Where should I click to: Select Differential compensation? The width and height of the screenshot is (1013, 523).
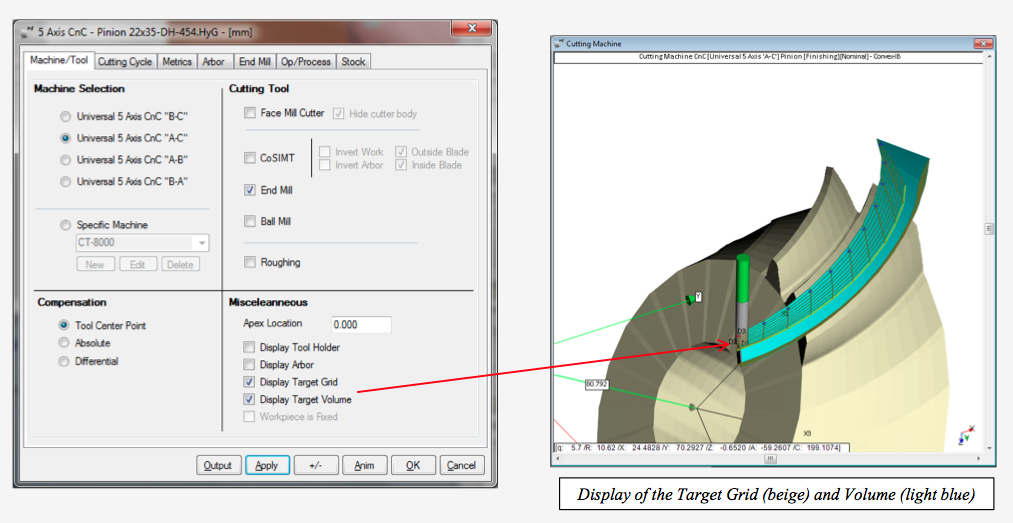coord(63,362)
